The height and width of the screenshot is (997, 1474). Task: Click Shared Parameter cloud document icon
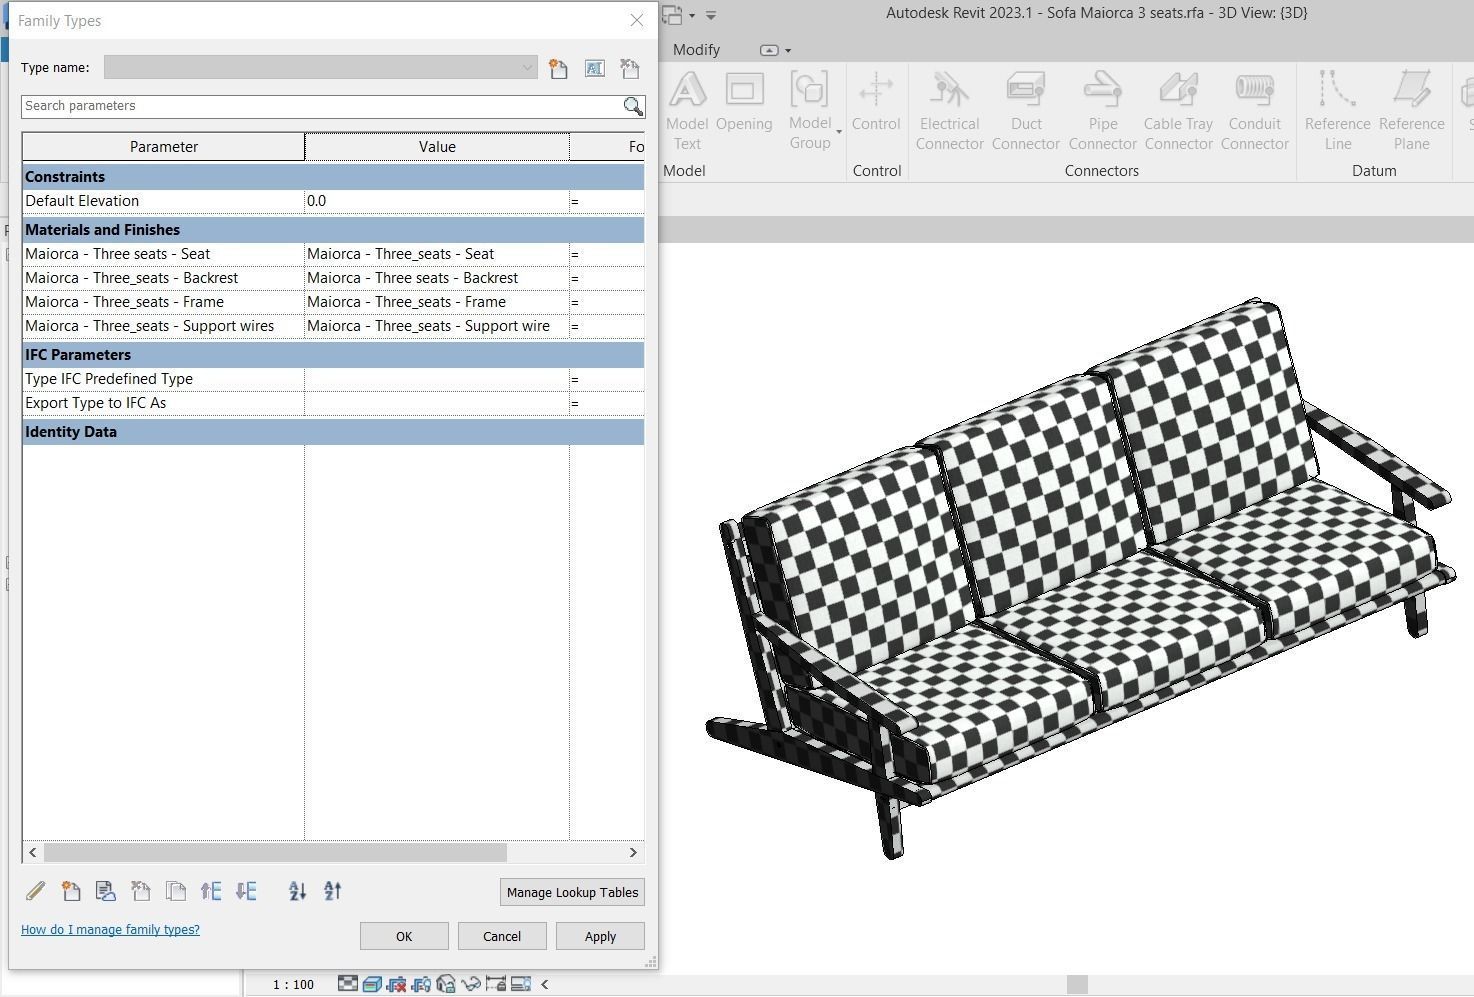(x=105, y=891)
